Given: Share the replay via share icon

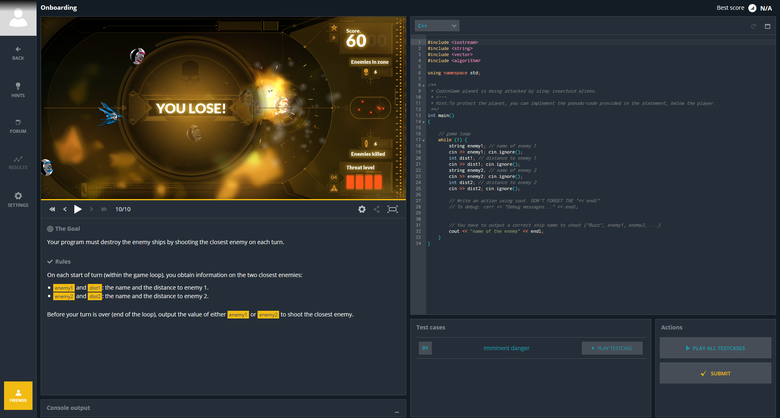Looking at the screenshot, I should (377, 209).
